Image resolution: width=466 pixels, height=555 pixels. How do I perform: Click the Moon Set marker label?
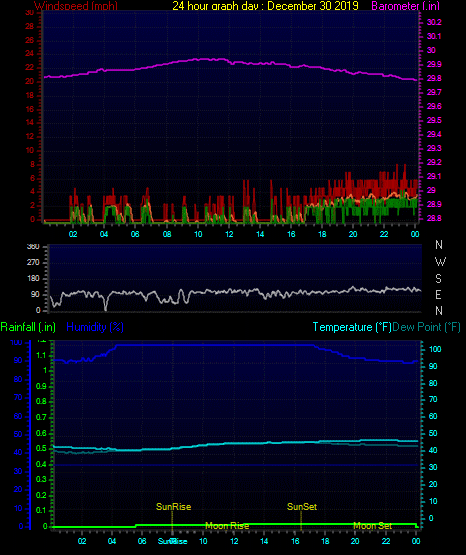tap(373, 526)
